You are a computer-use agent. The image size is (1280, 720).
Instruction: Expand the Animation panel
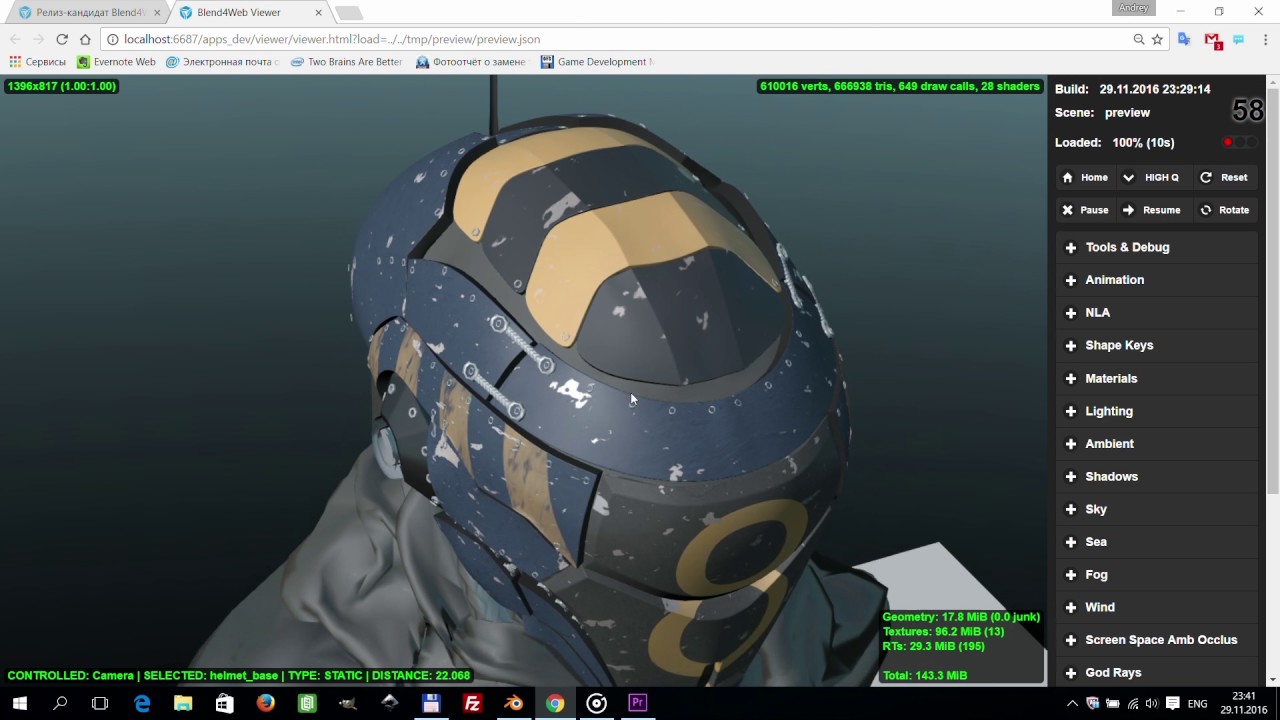click(x=1157, y=280)
